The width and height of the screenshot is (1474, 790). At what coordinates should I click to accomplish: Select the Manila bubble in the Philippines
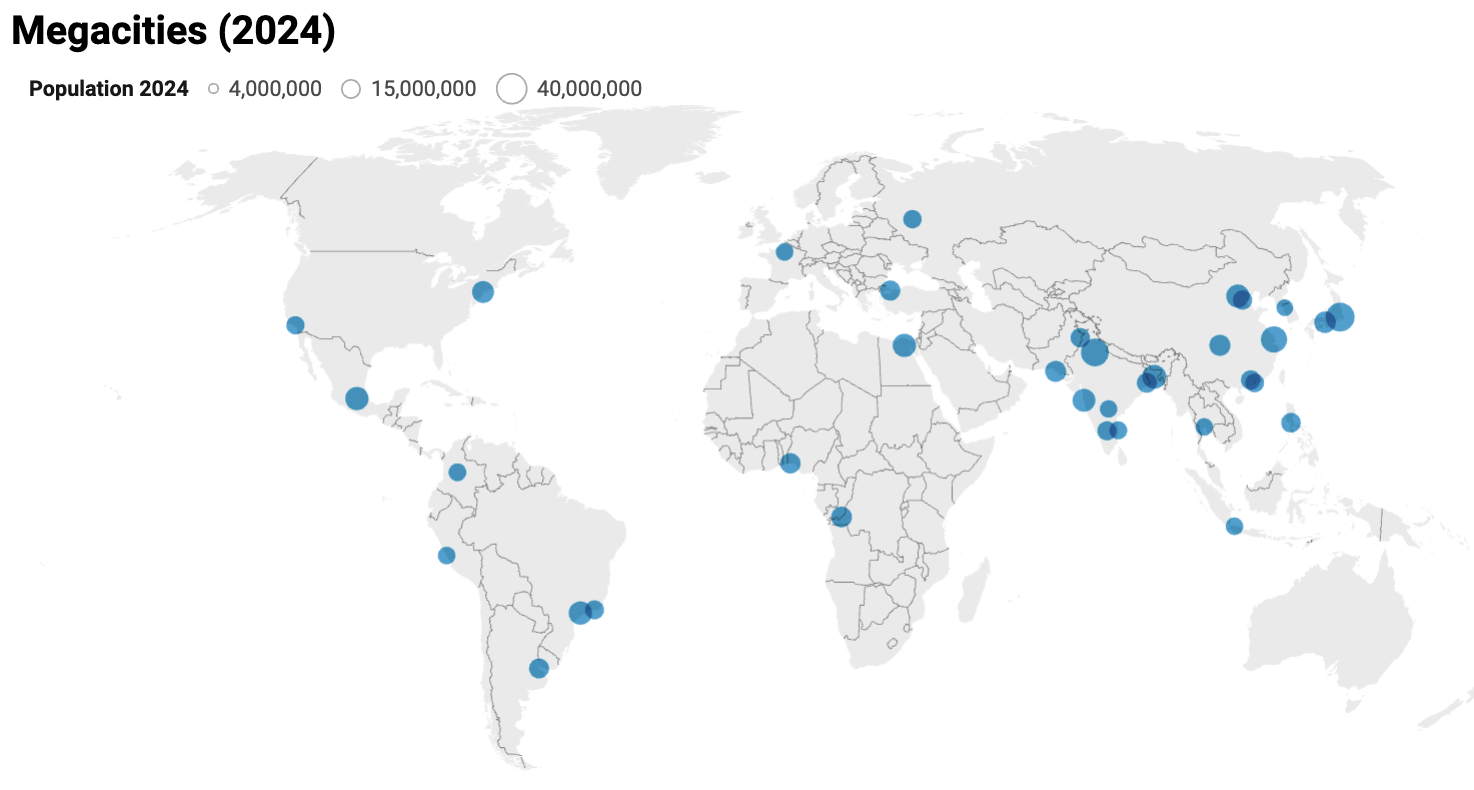click(1291, 422)
